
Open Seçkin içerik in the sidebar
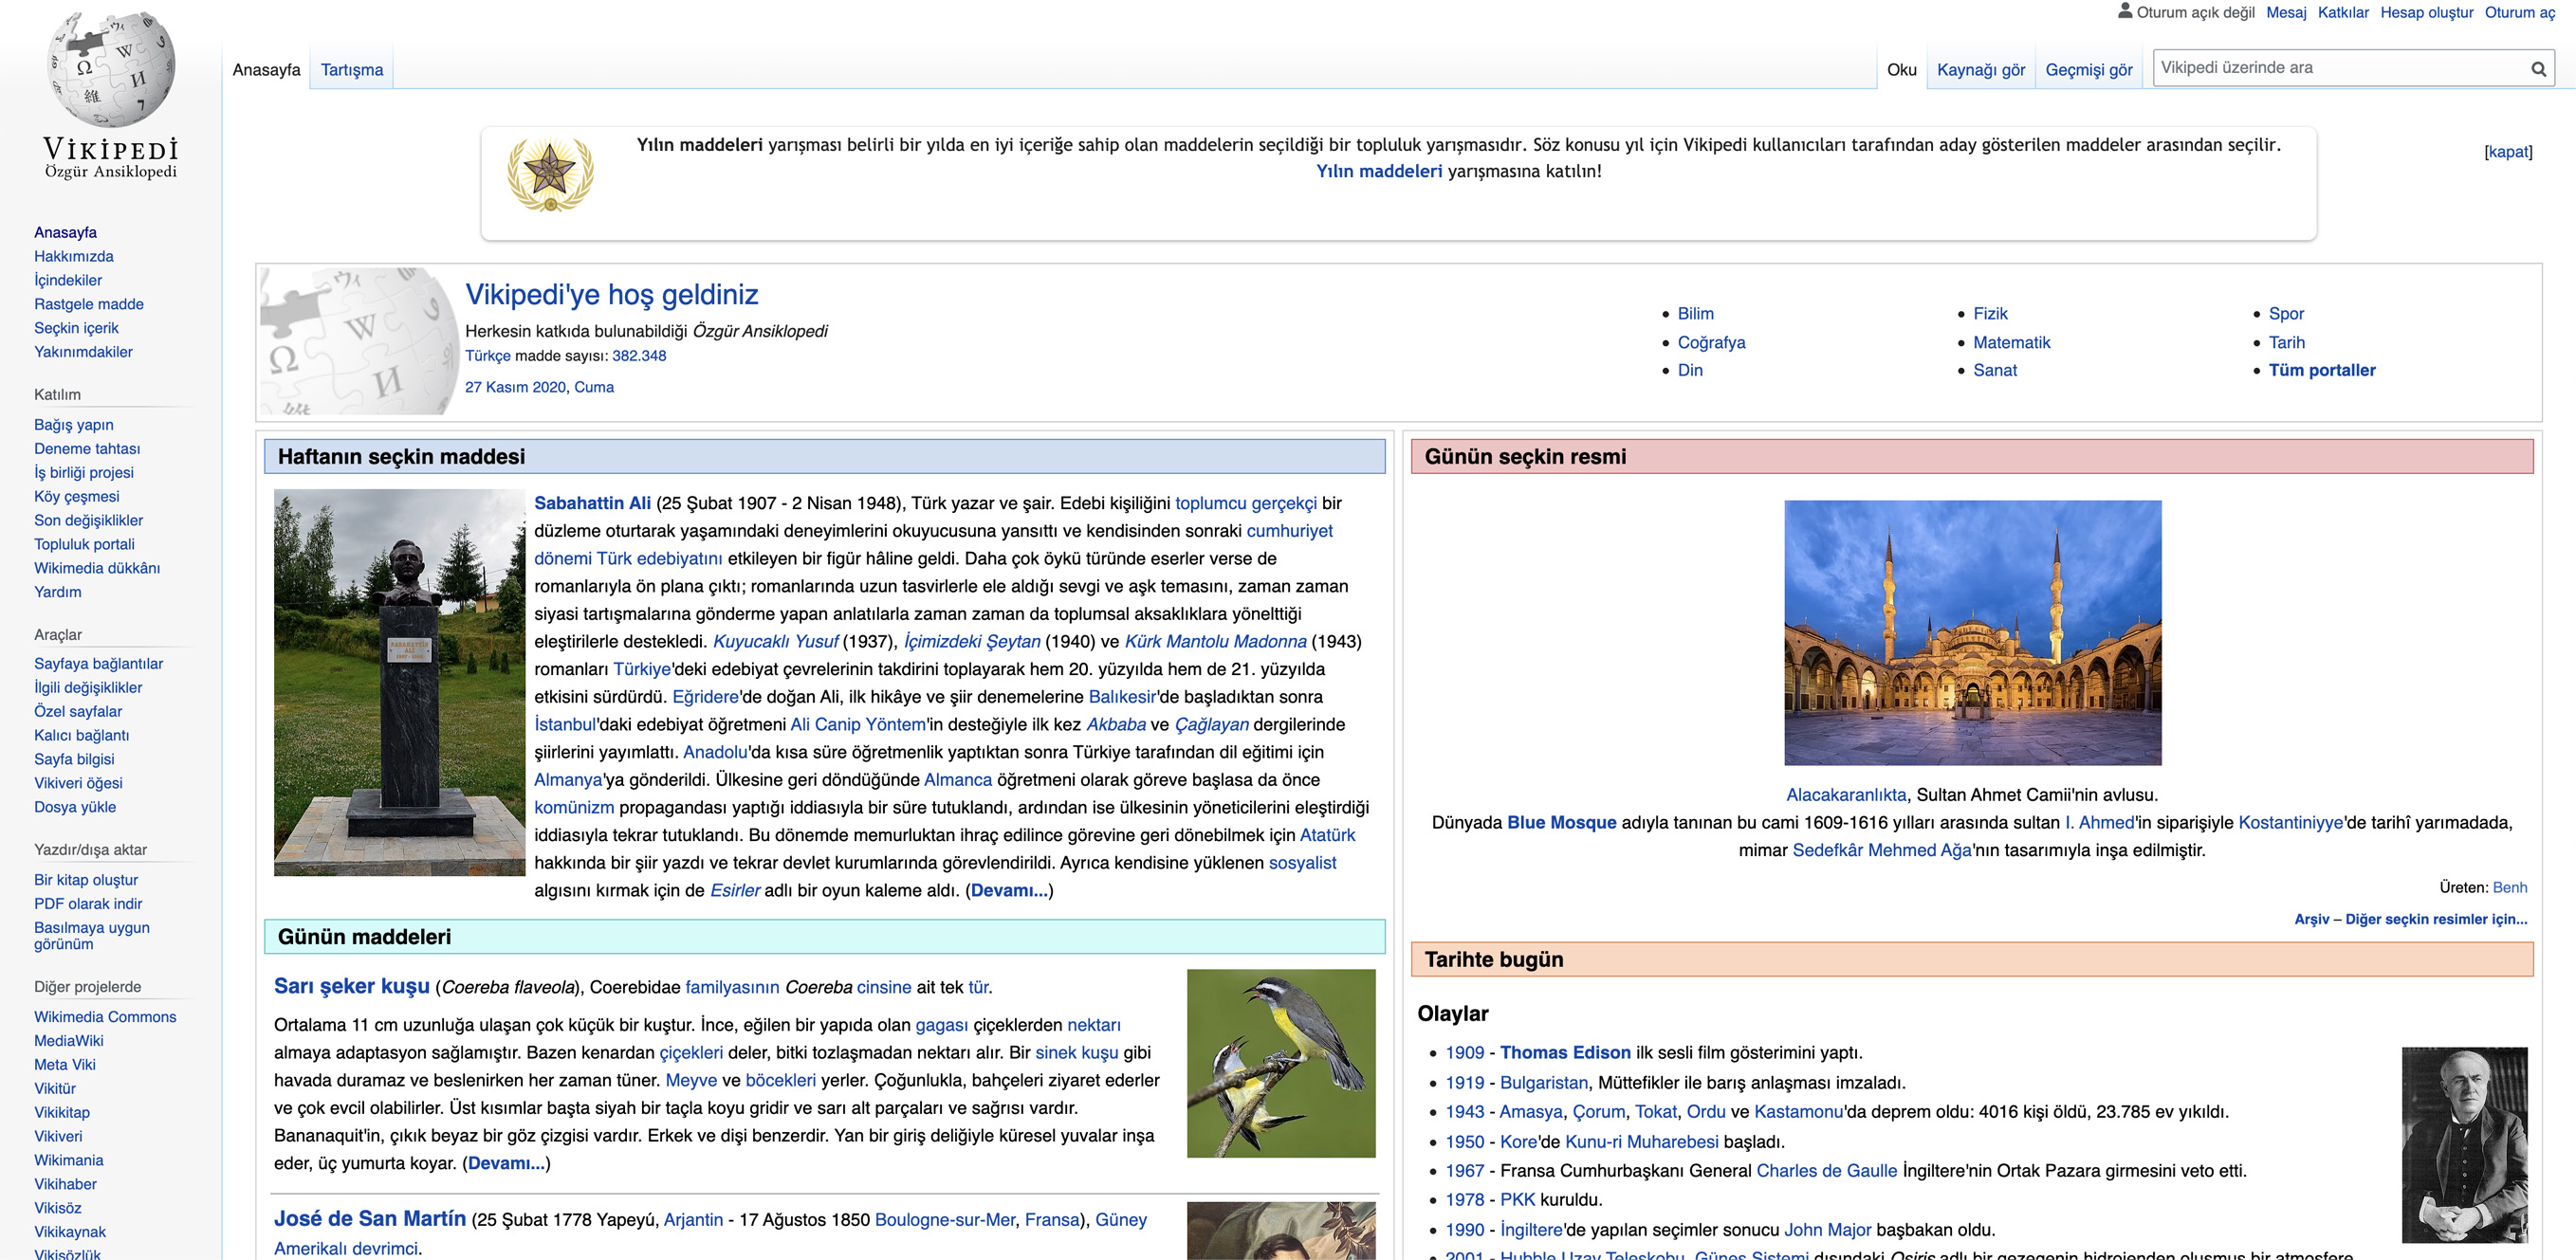point(76,328)
